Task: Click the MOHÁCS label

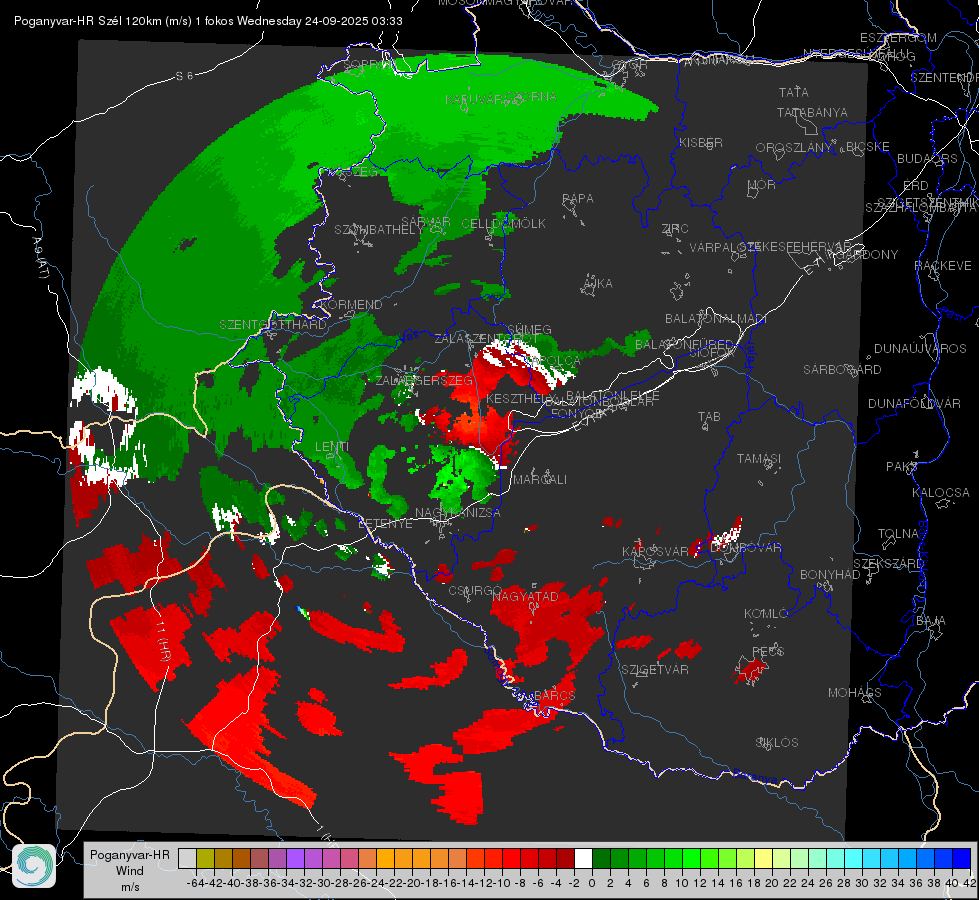Action: [x=855, y=692]
